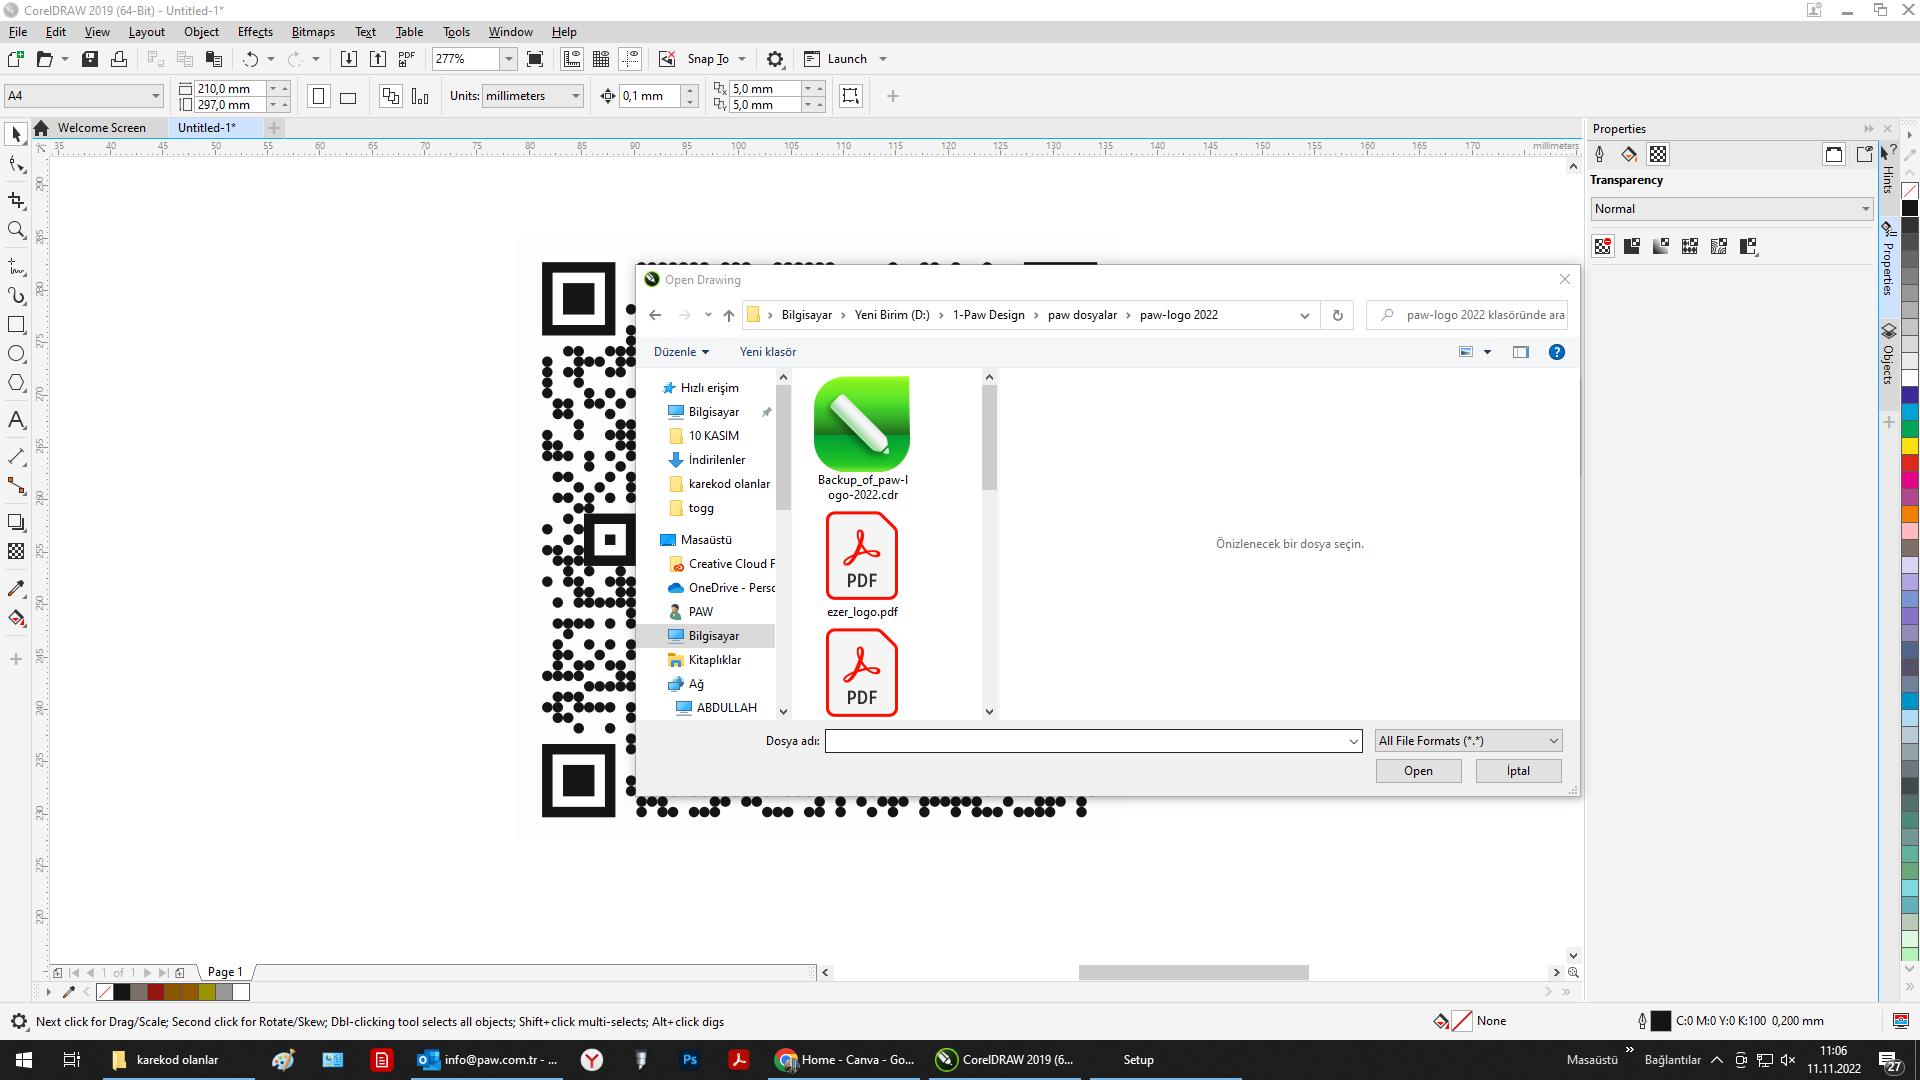Screen dimensions: 1920x1080
Task: Switch page to landscape orientation
Action: 348,97
